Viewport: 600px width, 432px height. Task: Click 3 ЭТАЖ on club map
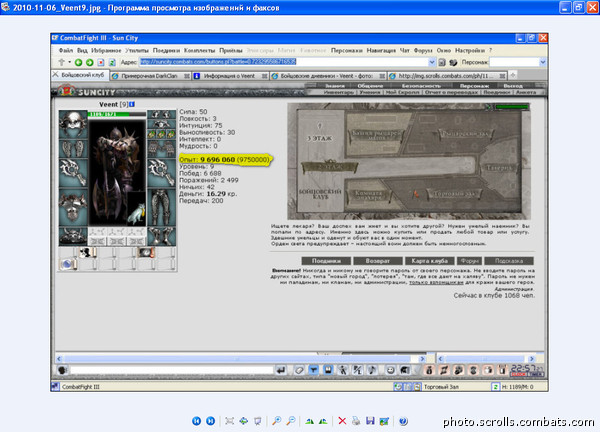pos(319,138)
